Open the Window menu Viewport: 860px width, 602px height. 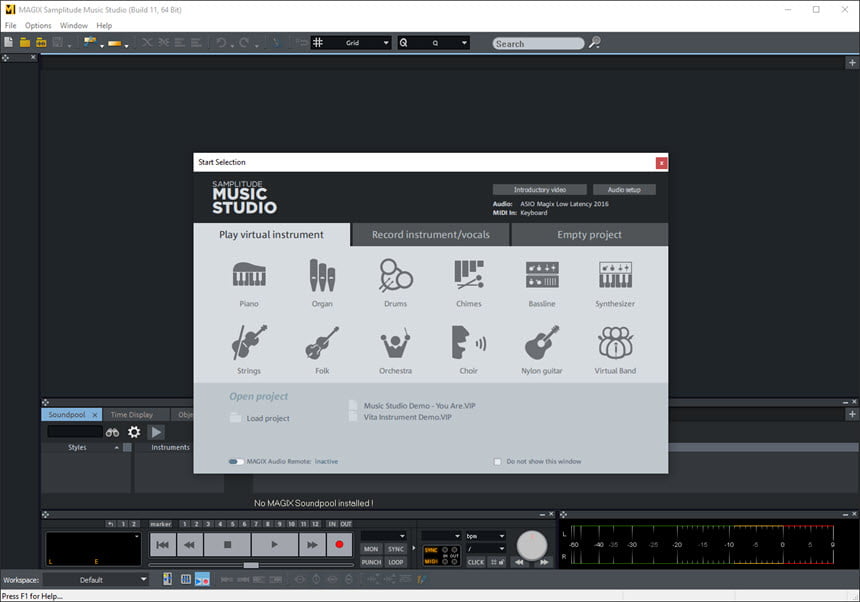click(x=73, y=25)
